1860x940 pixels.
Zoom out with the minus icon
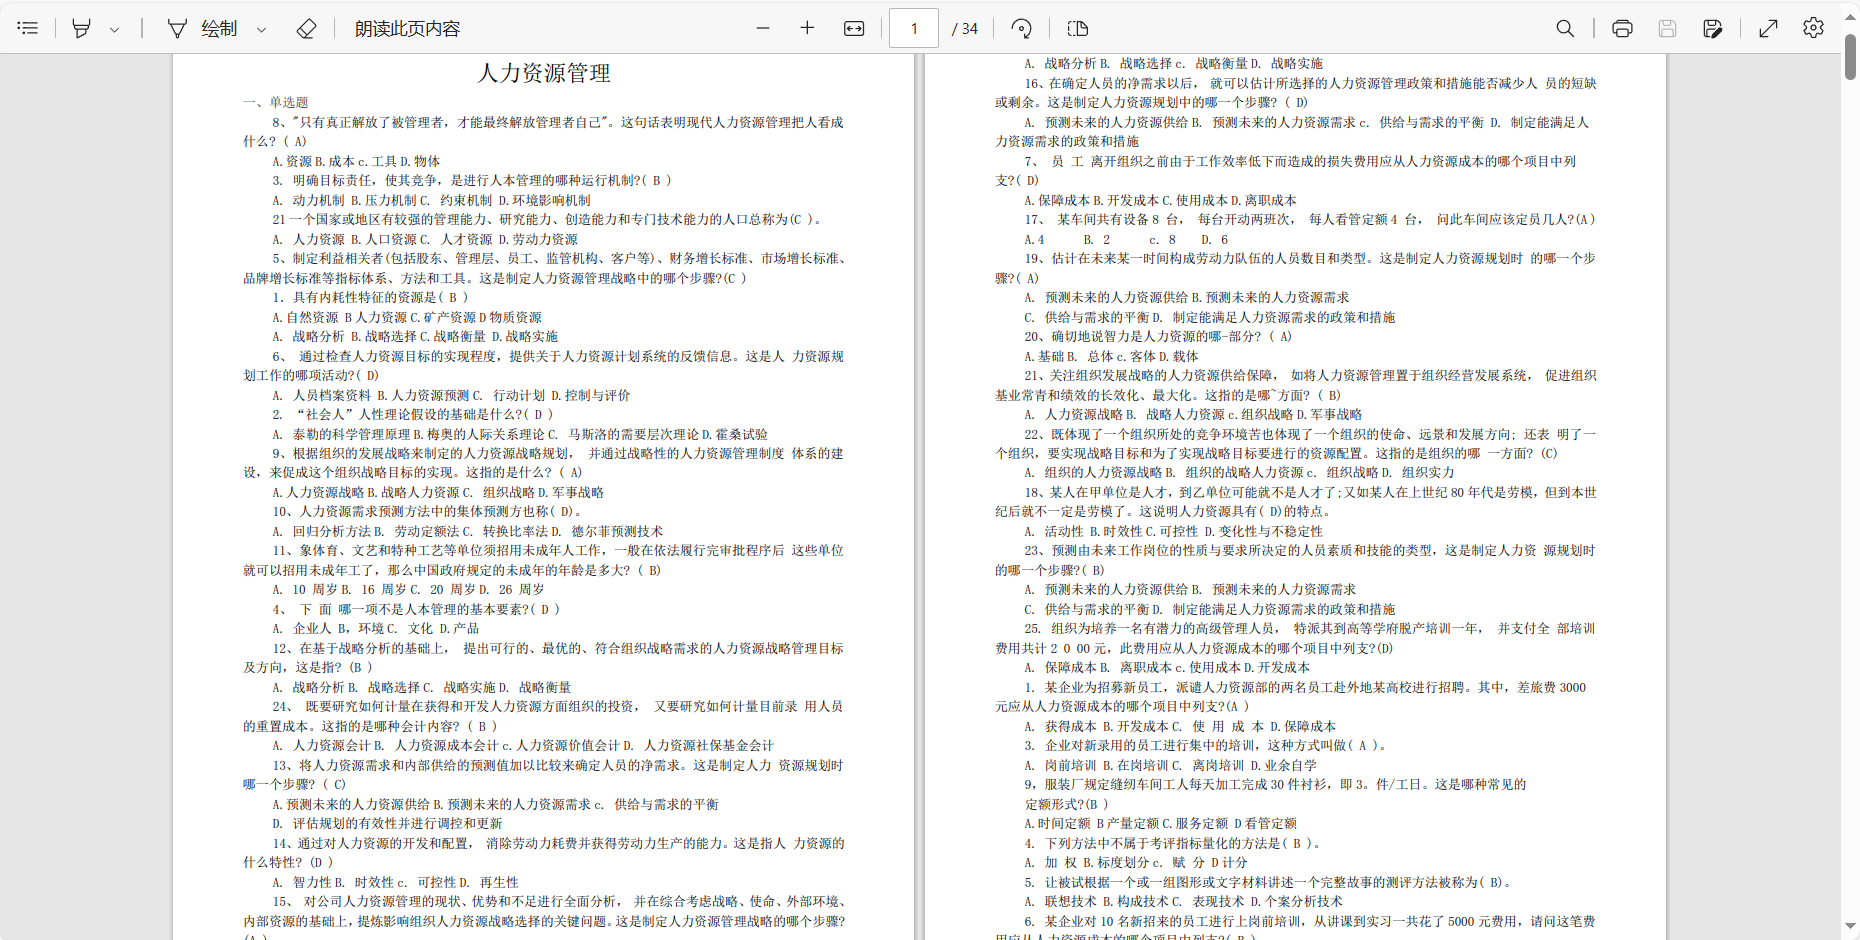pyautogui.click(x=763, y=28)
